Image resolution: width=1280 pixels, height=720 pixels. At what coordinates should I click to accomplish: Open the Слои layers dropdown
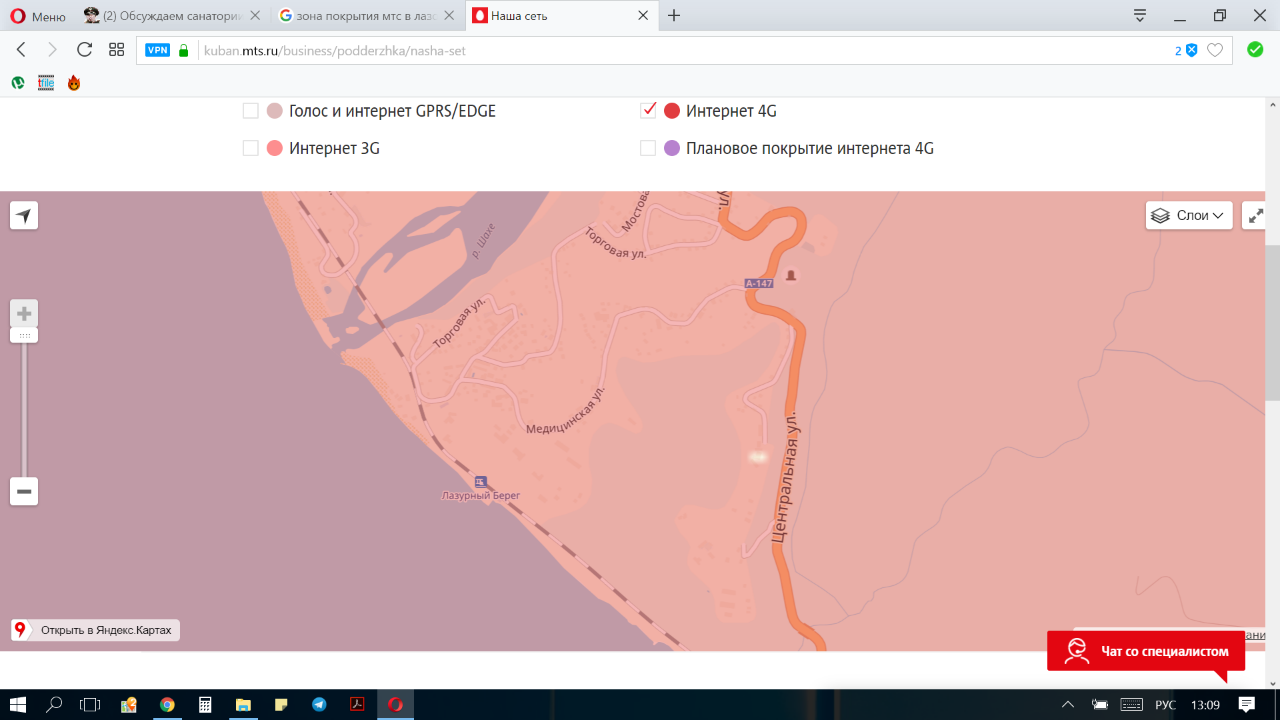[x=1187, y=215]
